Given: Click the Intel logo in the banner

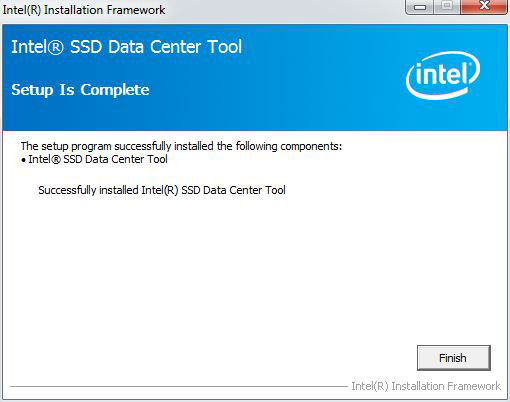Looking at the screenshot, I should 443,76.
